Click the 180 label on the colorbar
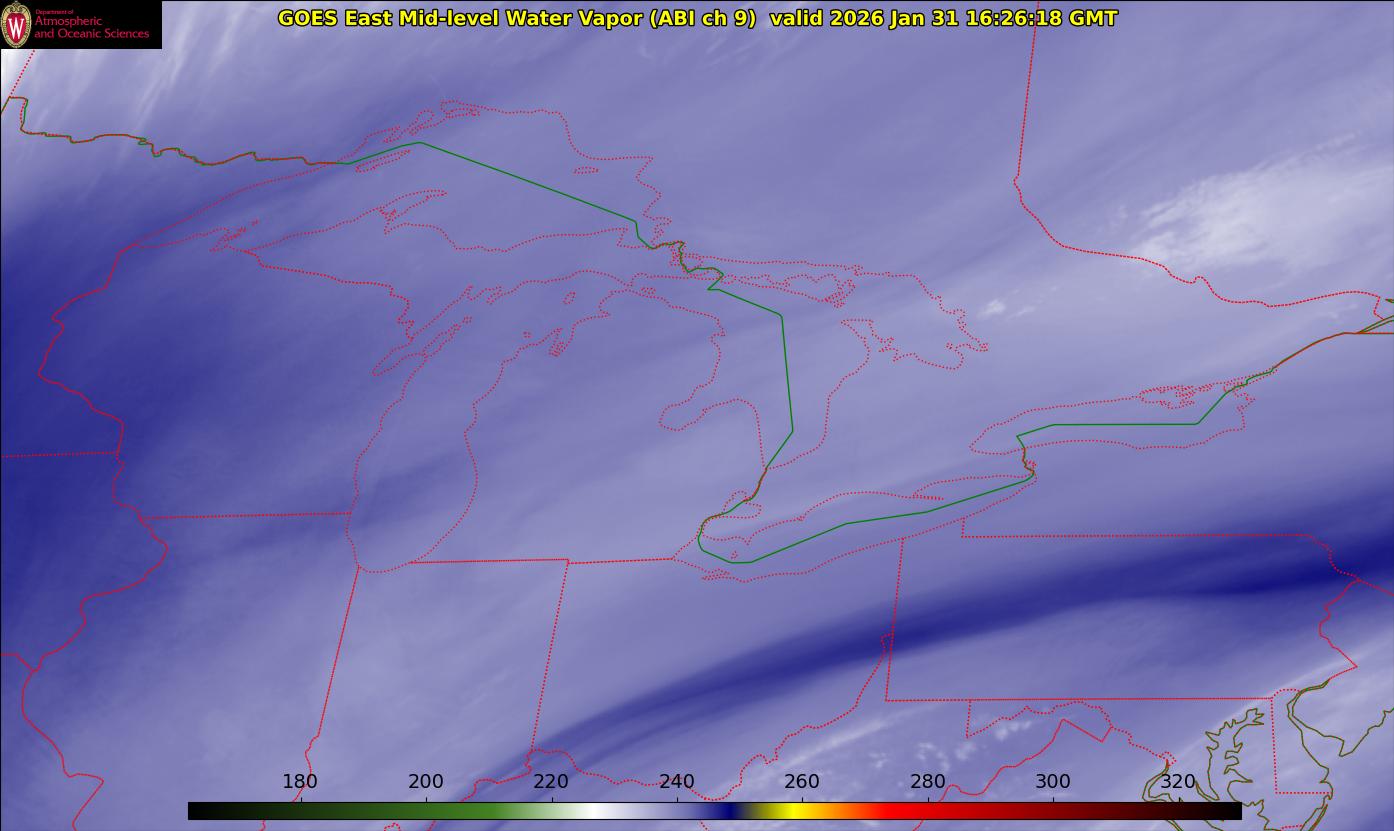The image size is (1394, 831). click(x=300, y=781)
